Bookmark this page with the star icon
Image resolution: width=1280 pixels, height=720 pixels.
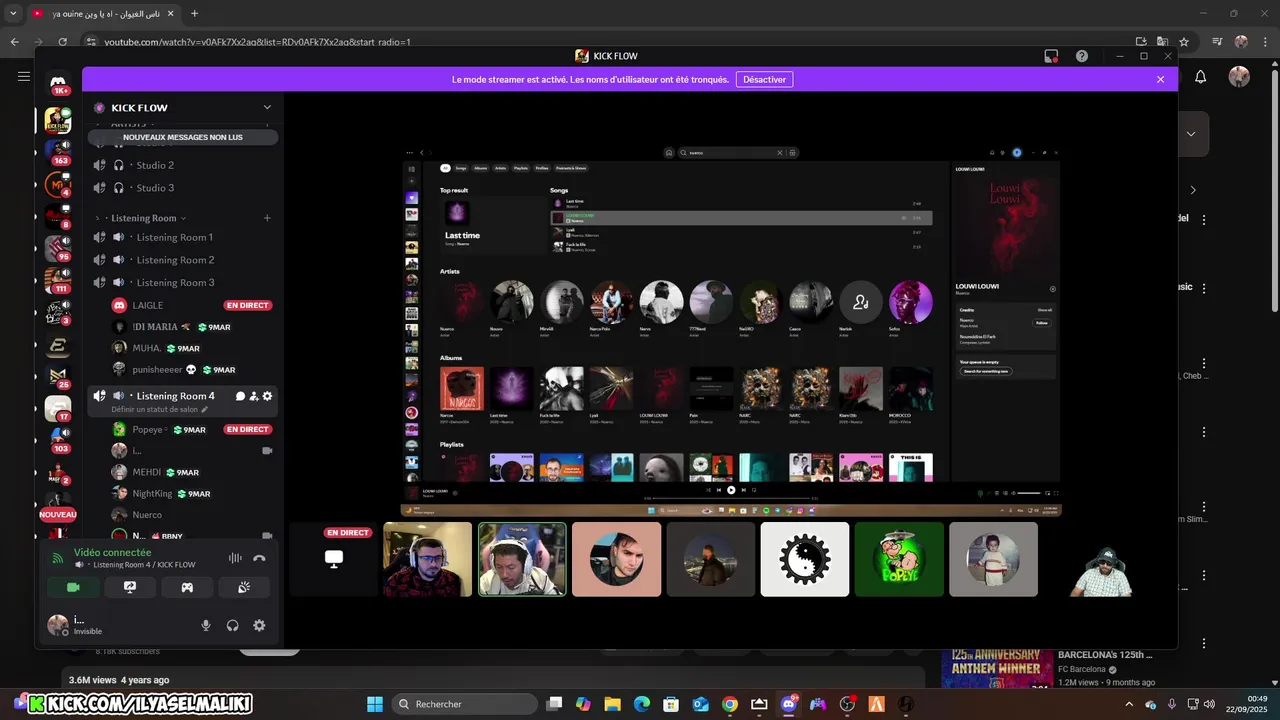point(1184,42)
